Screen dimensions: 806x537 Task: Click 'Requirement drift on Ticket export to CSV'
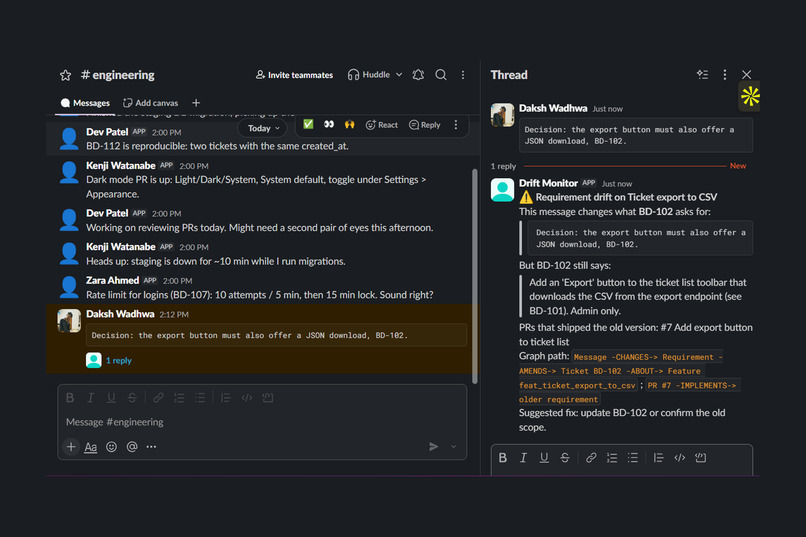pyautogui.click(x=626, y=197)
